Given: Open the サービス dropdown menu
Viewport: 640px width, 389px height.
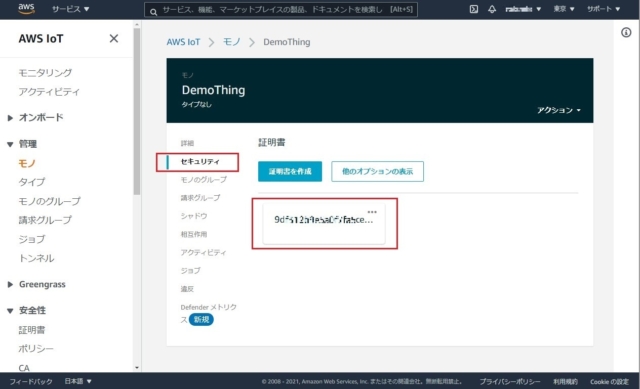Looking at the screenshot, I should coord(70,9).
